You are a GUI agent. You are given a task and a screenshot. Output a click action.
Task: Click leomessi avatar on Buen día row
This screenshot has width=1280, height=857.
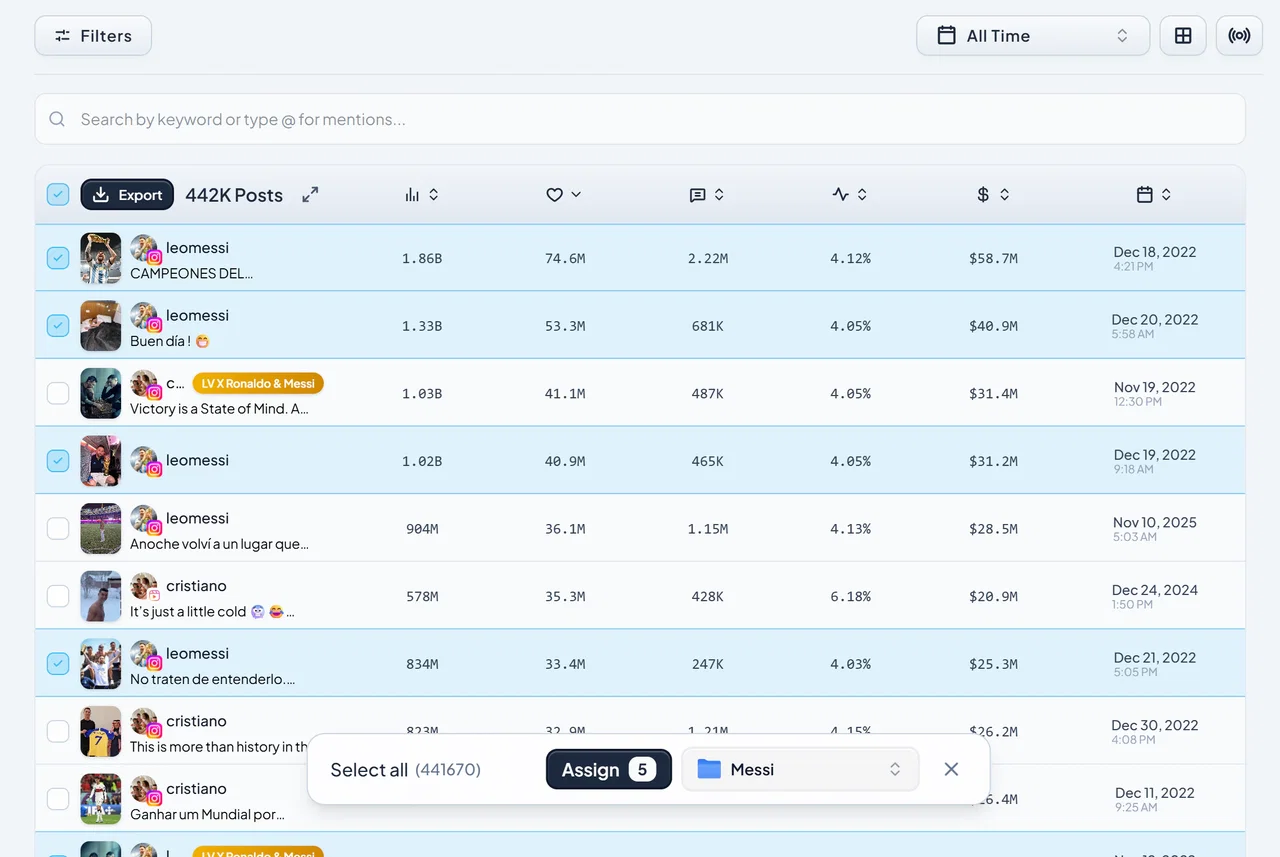click(x=145, y=317)
